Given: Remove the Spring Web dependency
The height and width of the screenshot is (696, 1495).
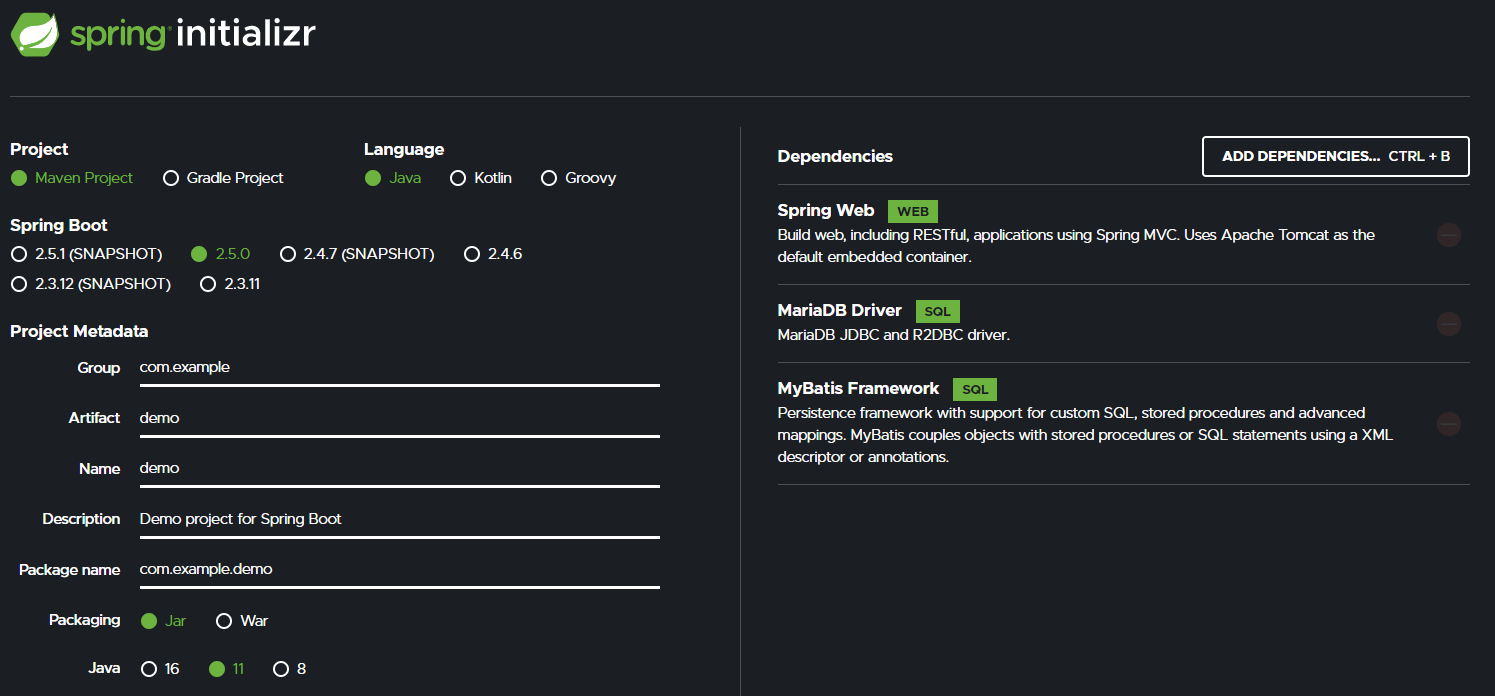Looking at the screenshot, I should 1448,235.
